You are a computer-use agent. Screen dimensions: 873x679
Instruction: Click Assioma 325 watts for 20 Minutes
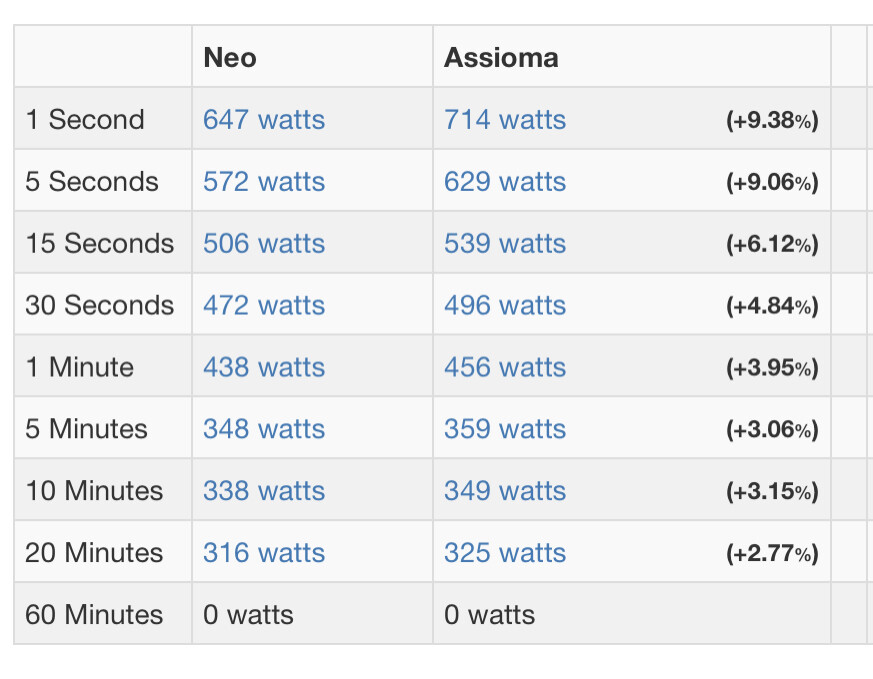505,552
